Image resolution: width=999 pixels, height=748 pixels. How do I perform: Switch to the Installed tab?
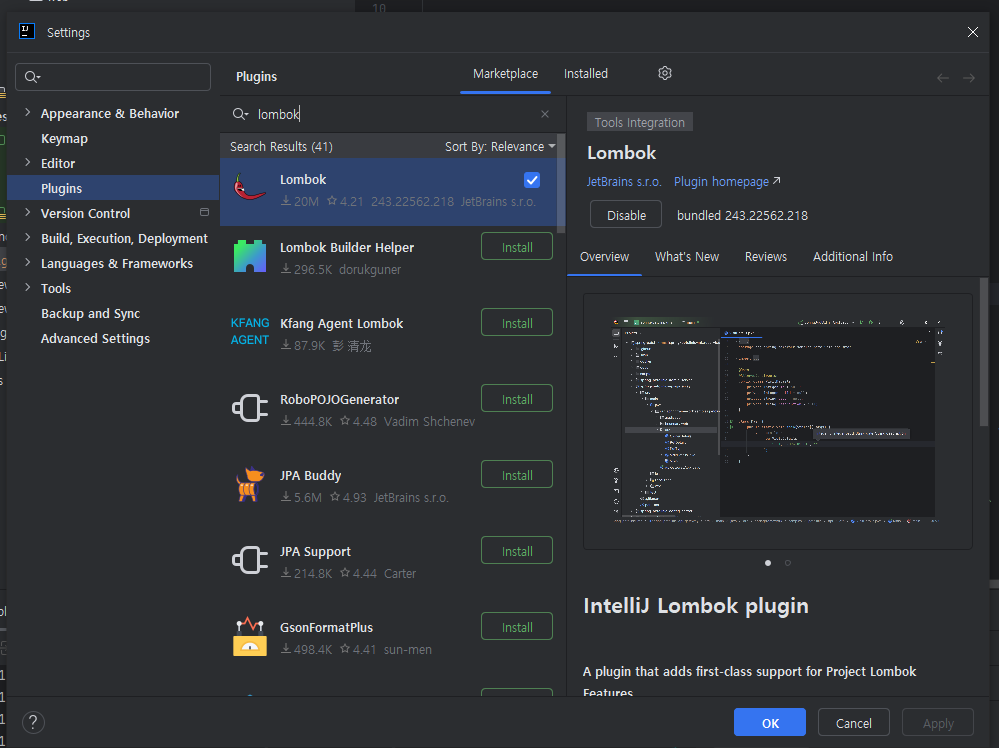point(586,74)
